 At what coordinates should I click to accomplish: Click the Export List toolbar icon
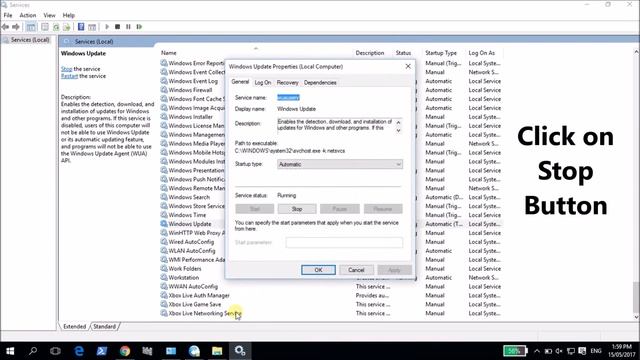click(x=67, y=27)
